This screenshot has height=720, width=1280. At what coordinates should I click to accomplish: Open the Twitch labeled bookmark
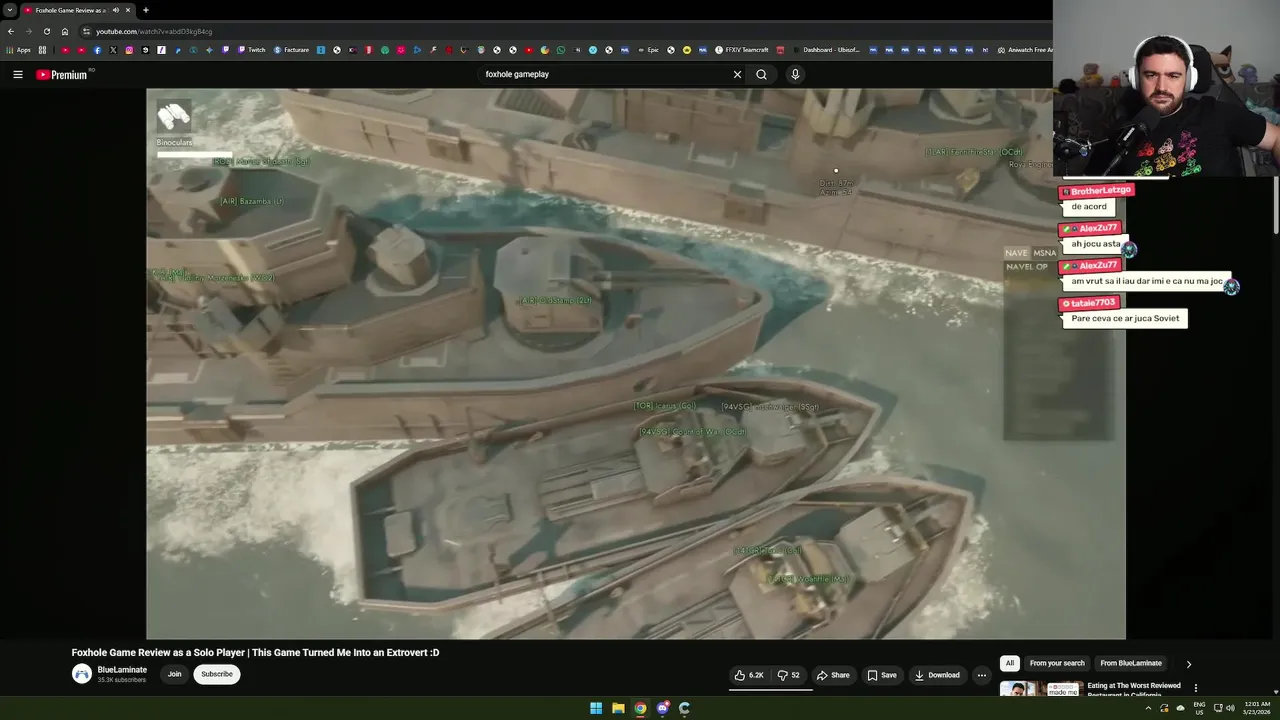point(252,50)
